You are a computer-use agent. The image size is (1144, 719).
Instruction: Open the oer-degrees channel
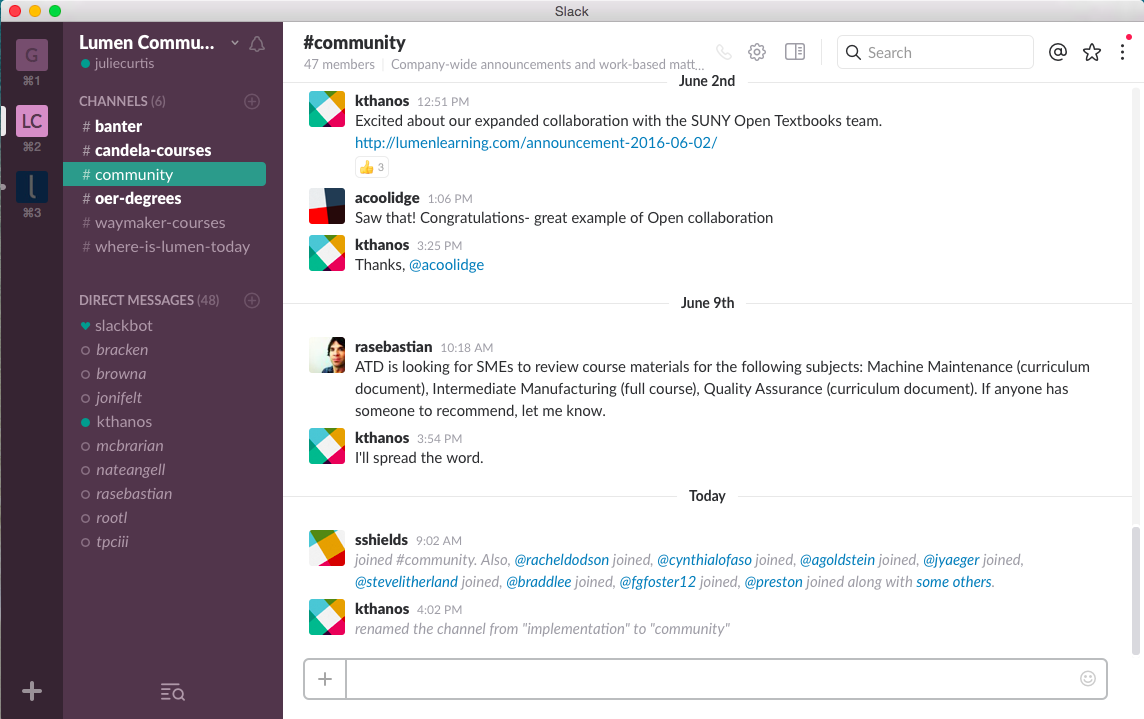(x=138, y=198)
